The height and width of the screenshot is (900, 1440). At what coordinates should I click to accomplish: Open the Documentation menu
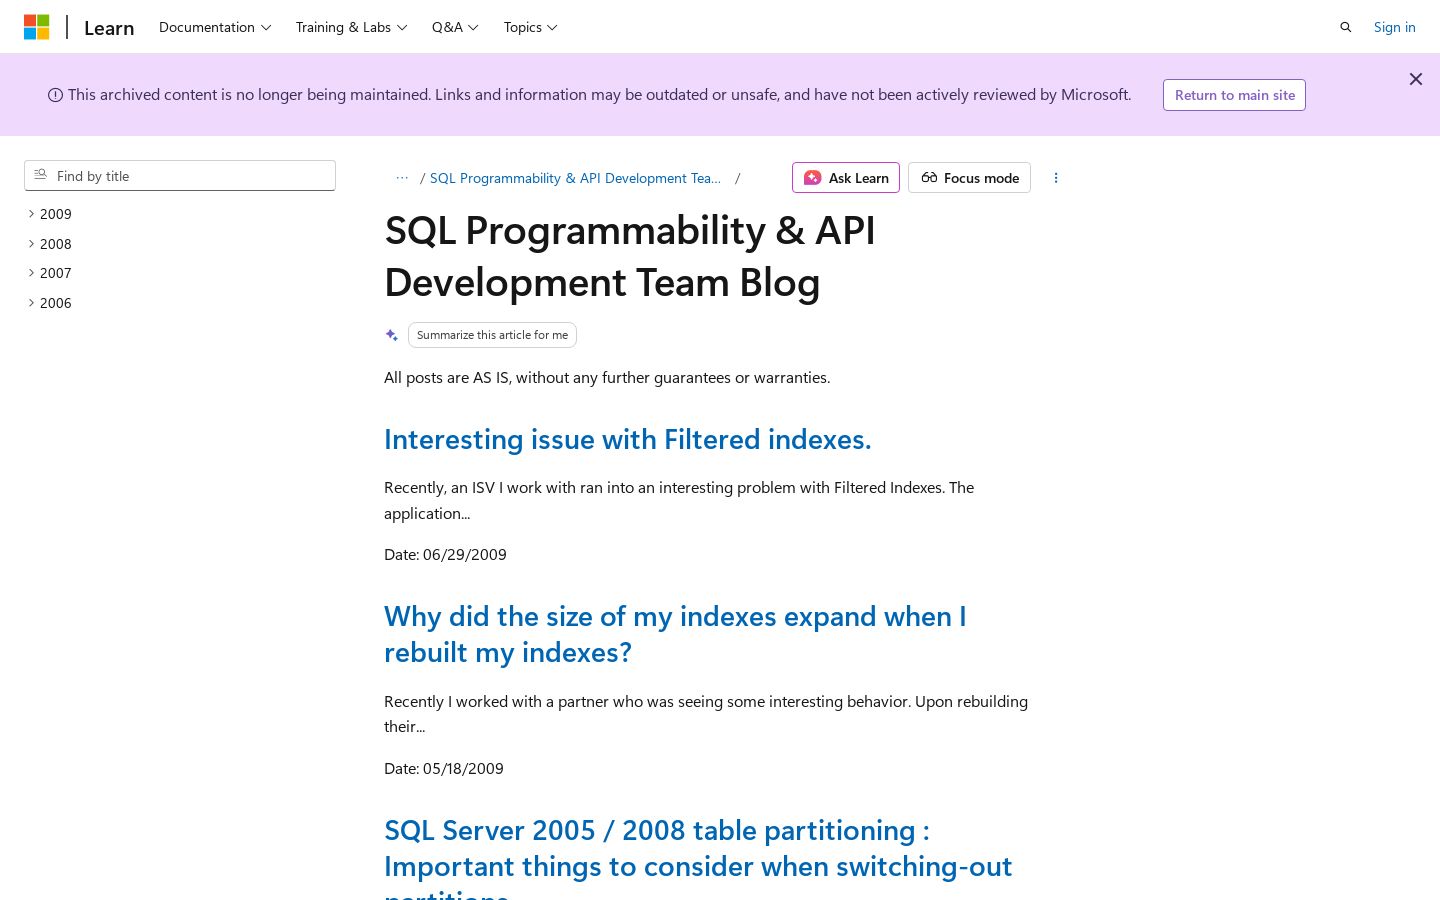coord(215,27)
